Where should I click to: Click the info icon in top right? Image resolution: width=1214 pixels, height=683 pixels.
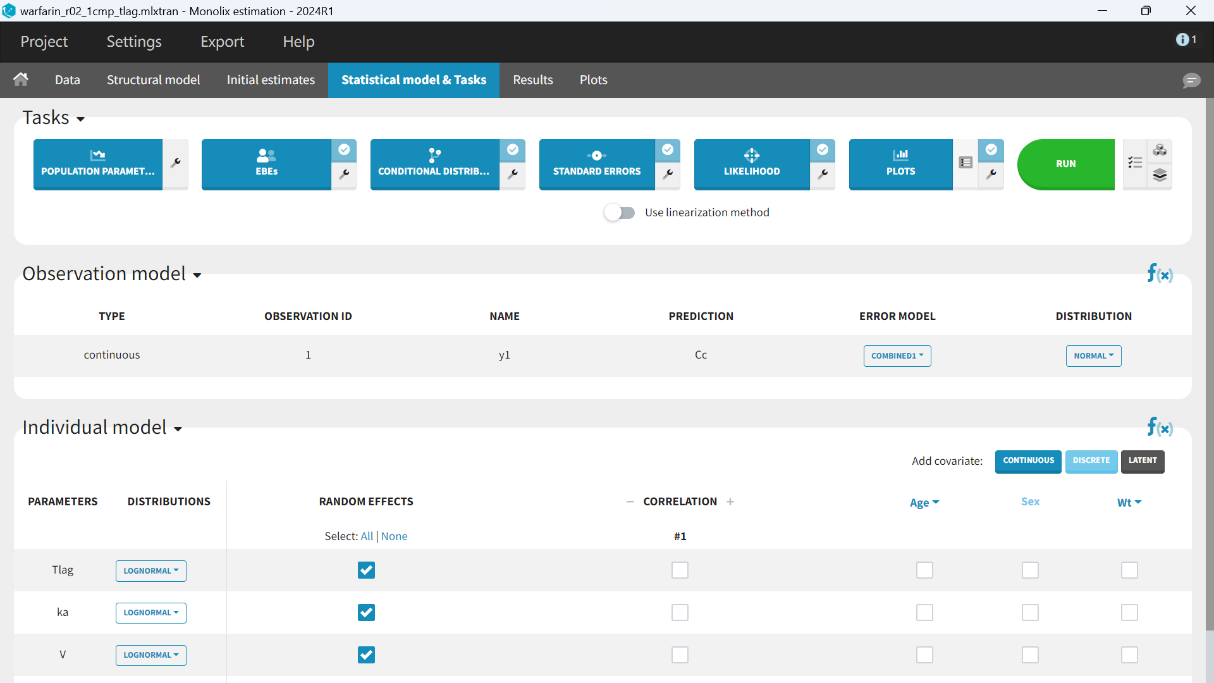coord(1185,40)
